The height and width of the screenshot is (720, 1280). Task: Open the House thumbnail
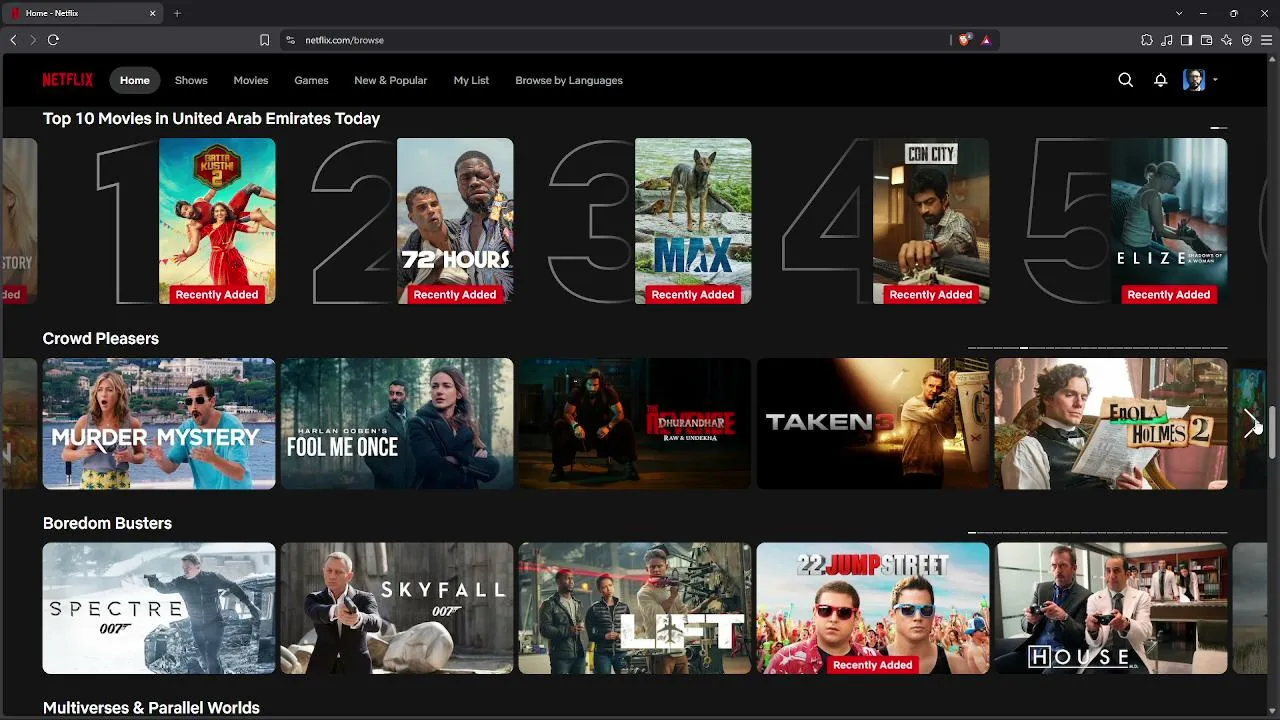(x=1111, y=608)
